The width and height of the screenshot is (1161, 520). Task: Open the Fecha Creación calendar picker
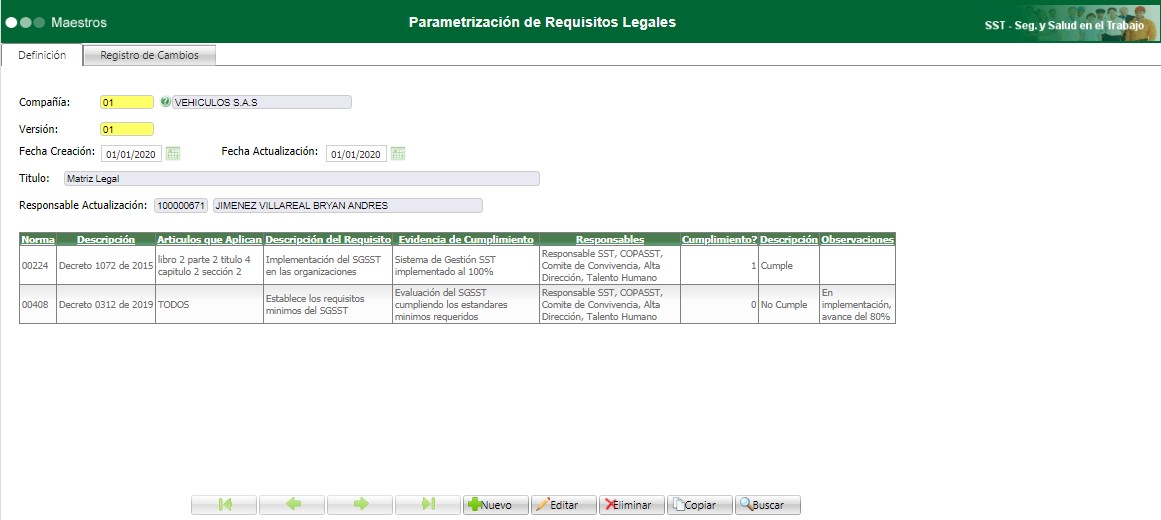click(173, 153)
